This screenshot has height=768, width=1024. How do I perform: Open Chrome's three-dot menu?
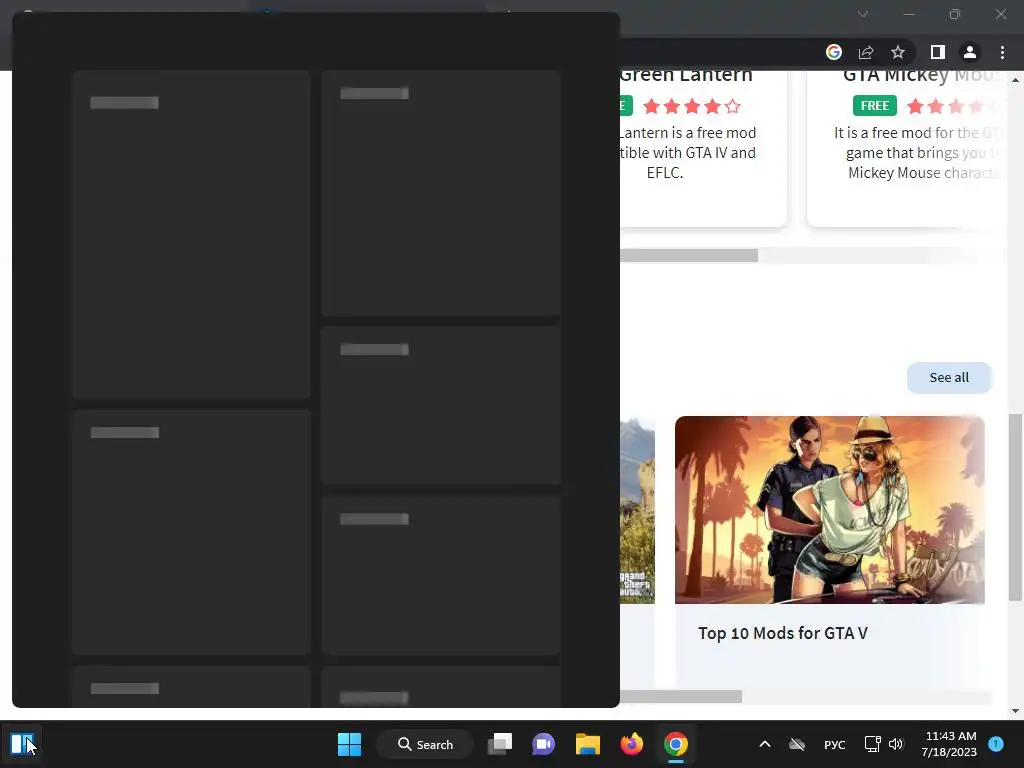tap(1002, 52)
